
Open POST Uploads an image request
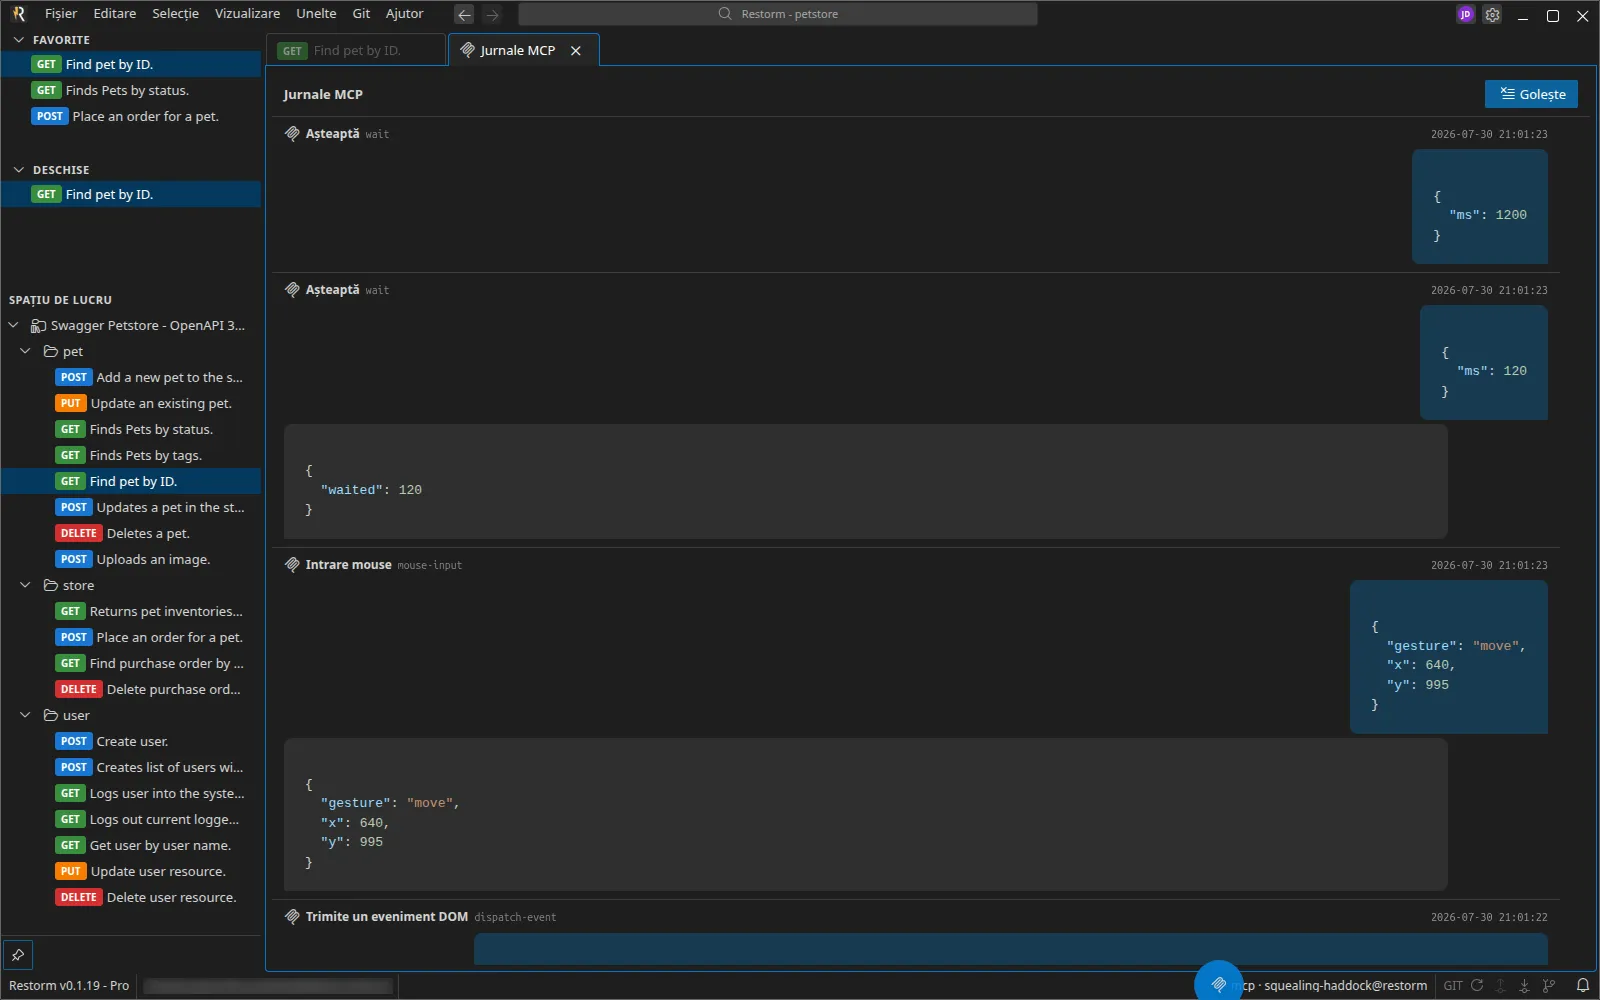(131, 559)
